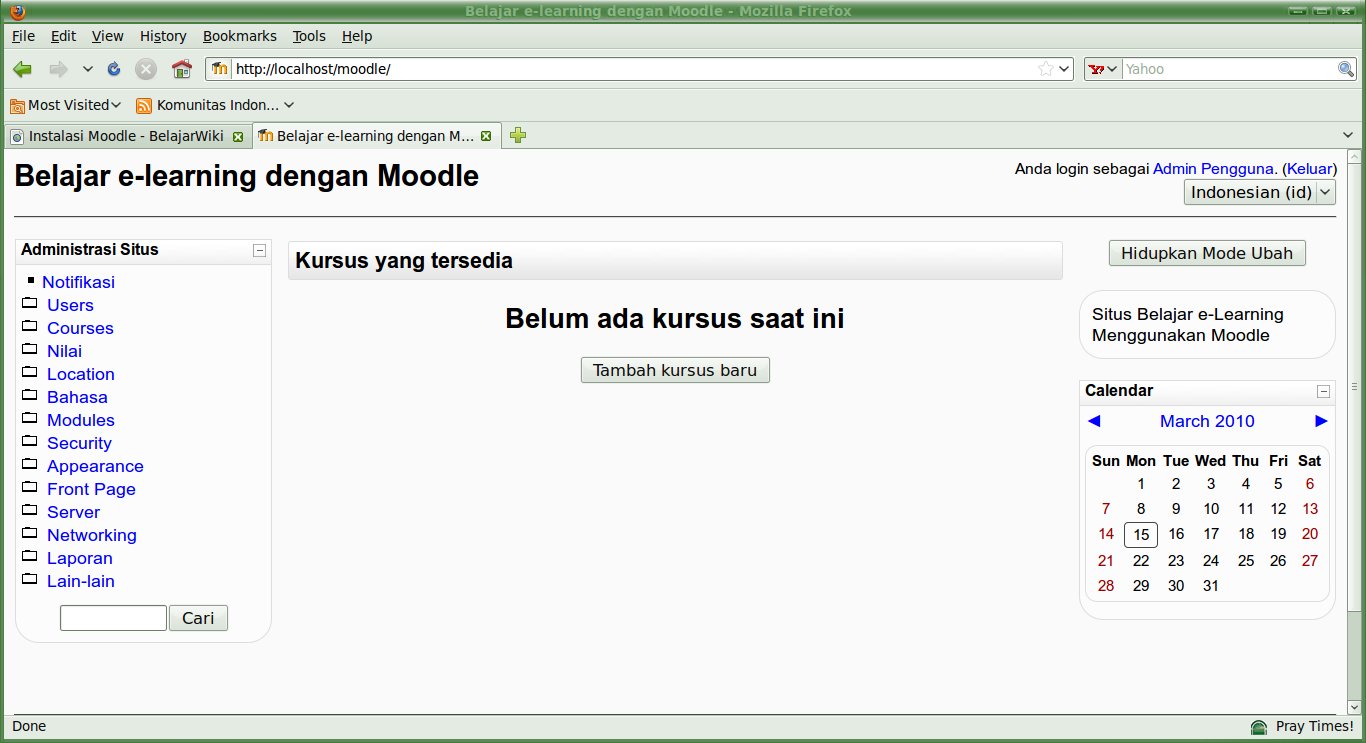Open the Admin Pengguna profile link

[1214, 169]
